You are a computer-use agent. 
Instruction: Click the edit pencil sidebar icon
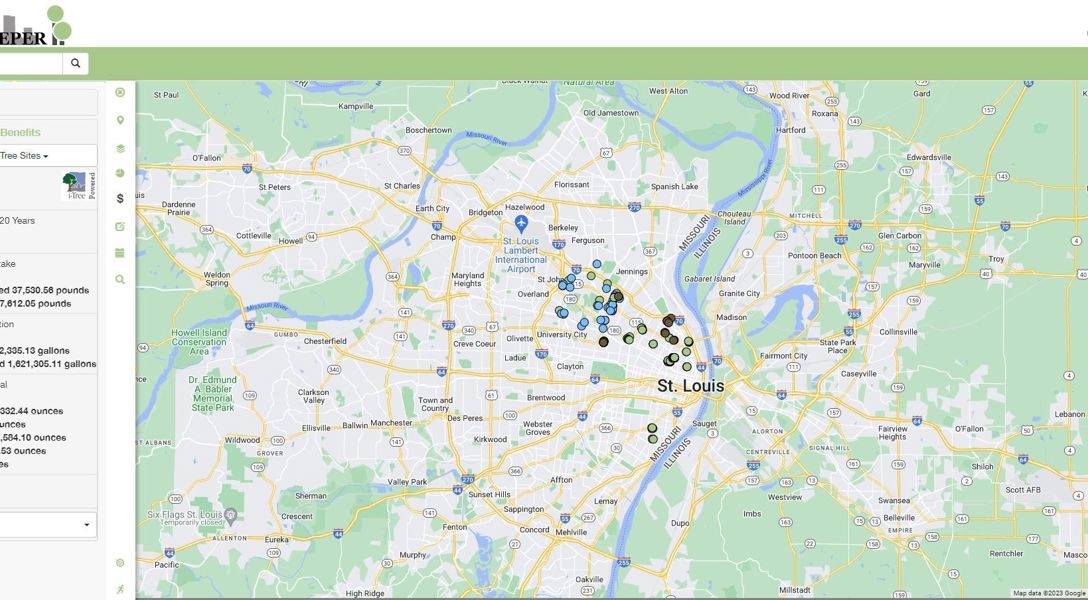click(x=120, y=226)
